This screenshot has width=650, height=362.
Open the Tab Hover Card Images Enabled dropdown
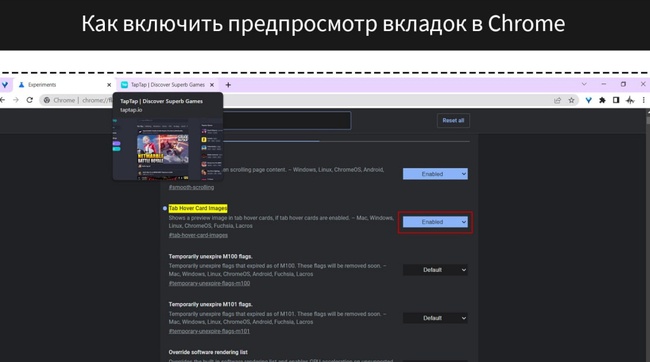pyautogui.click(x=435, y=222)
